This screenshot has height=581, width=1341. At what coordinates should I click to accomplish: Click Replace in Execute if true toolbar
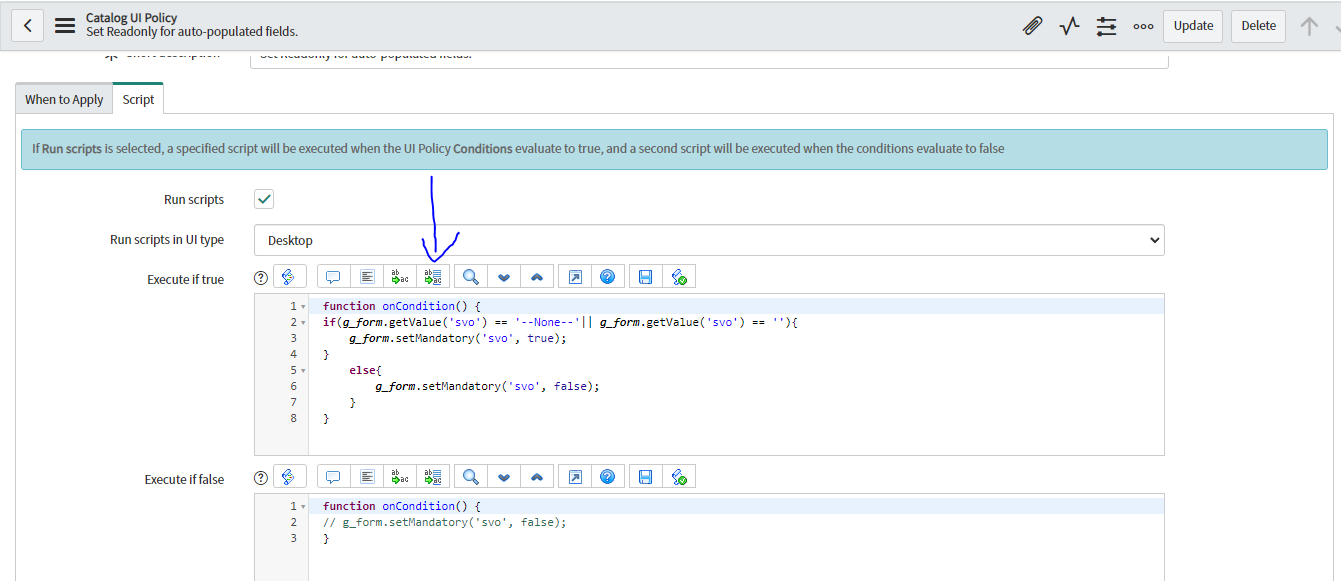tap(400, 277)
